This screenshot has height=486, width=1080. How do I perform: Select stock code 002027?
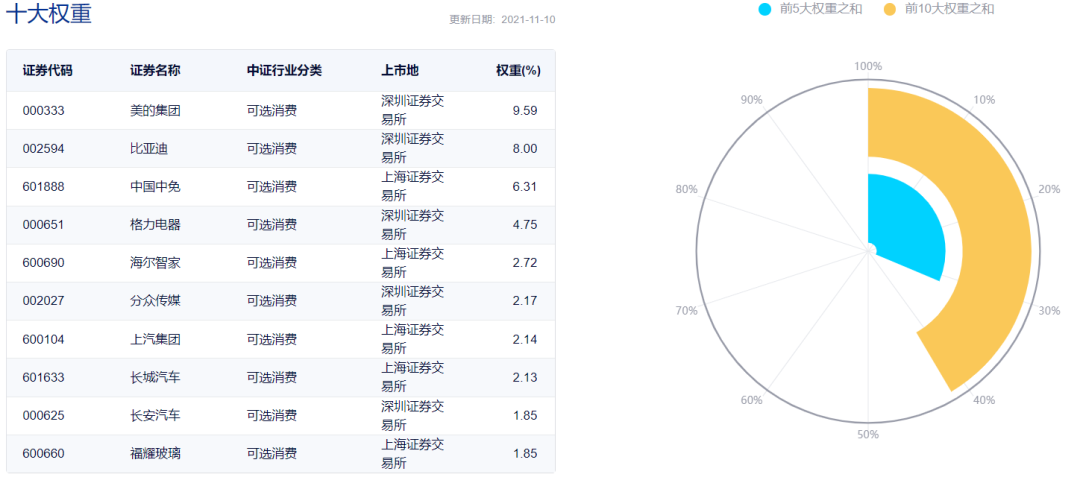tap(43, 301)
